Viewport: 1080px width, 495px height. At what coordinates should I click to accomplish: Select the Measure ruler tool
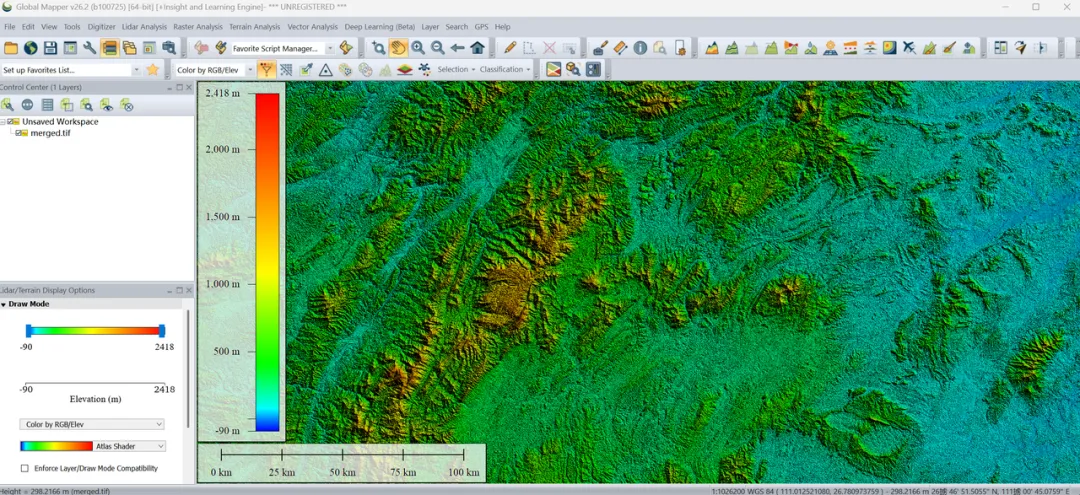tap(620, 48)
